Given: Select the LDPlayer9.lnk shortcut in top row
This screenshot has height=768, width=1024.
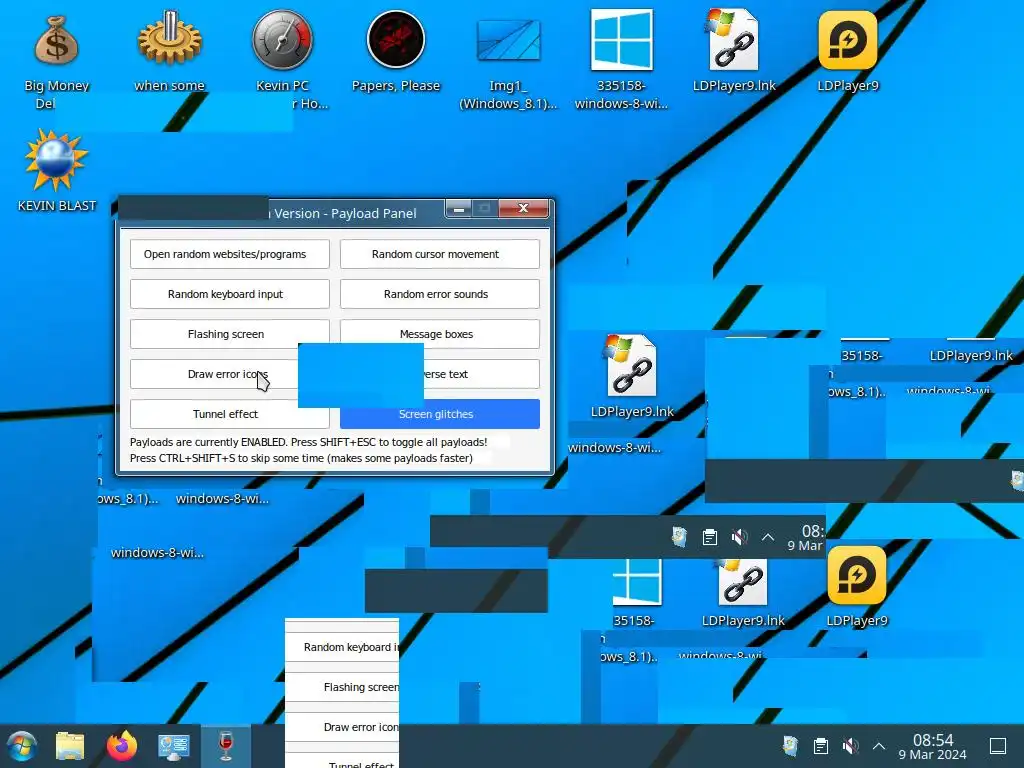Looking at the screenshot, I should pyautogui.click(x=734, y=40).
